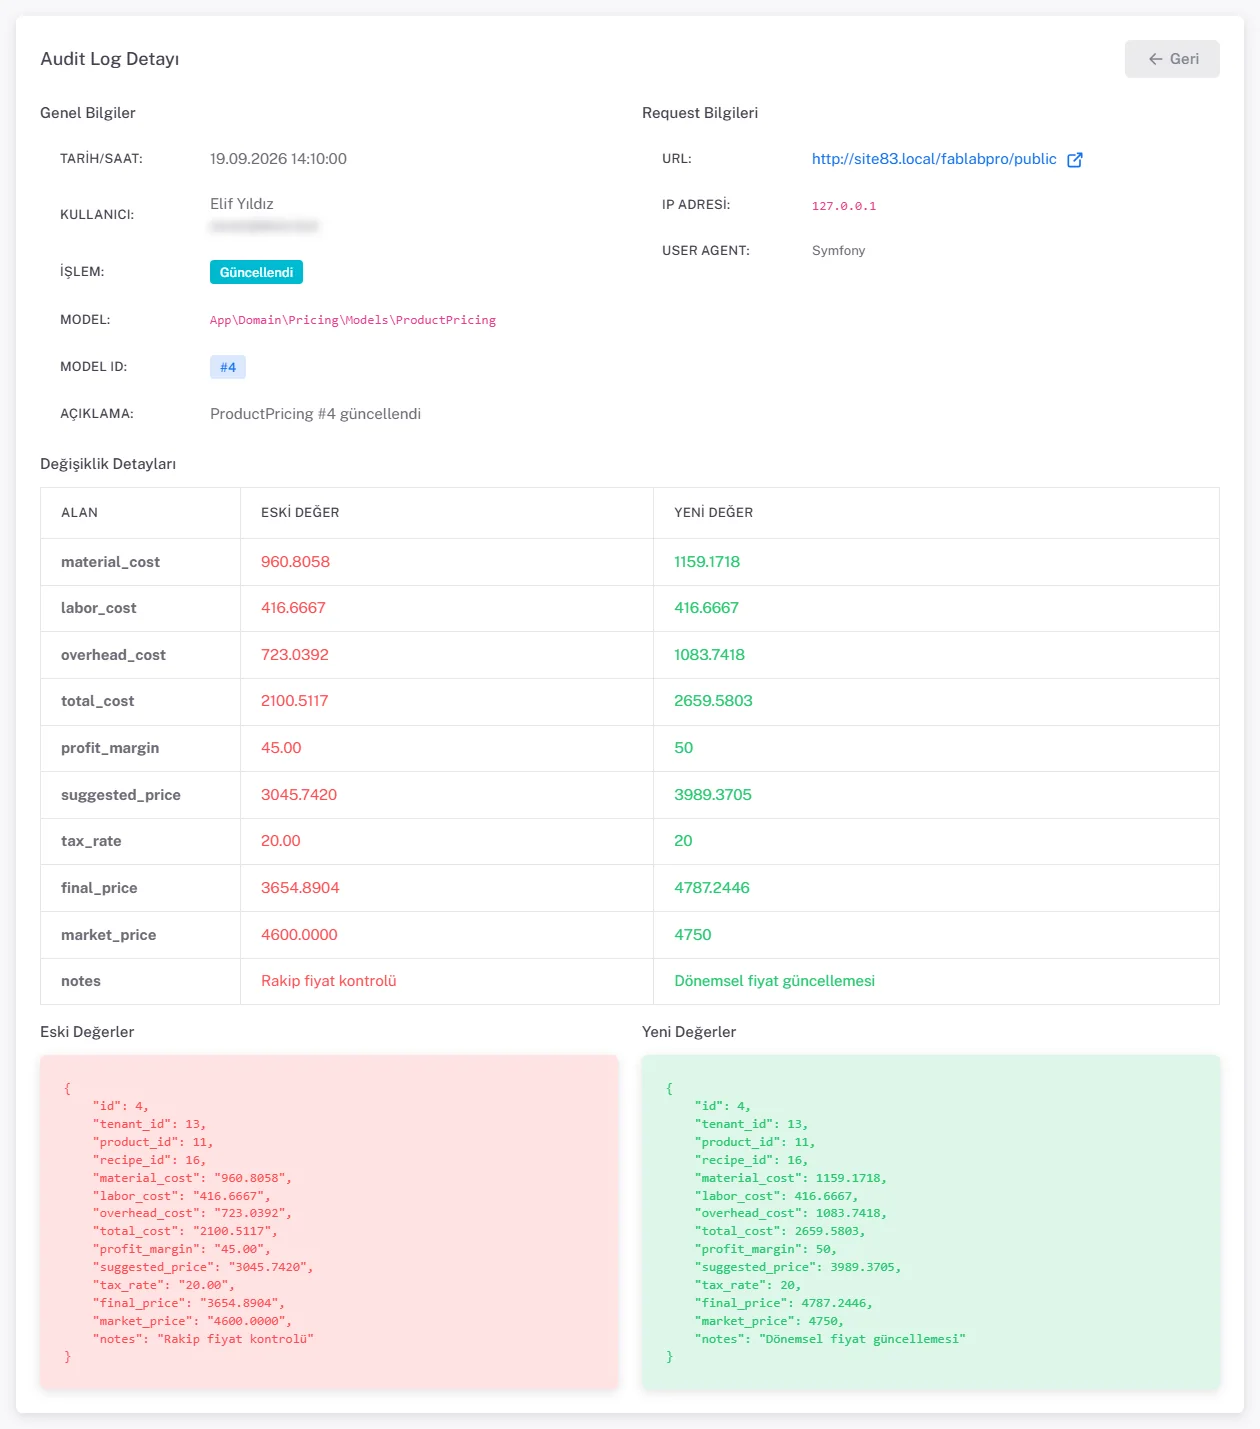The height and width of the screenshot is (1429, 1260).
Task: Click new final price 4787.2446
Action: point(712,888)
